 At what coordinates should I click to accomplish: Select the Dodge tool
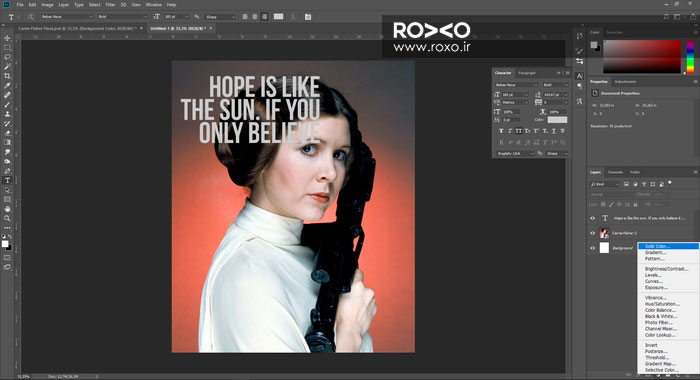(x=7, y=161)
